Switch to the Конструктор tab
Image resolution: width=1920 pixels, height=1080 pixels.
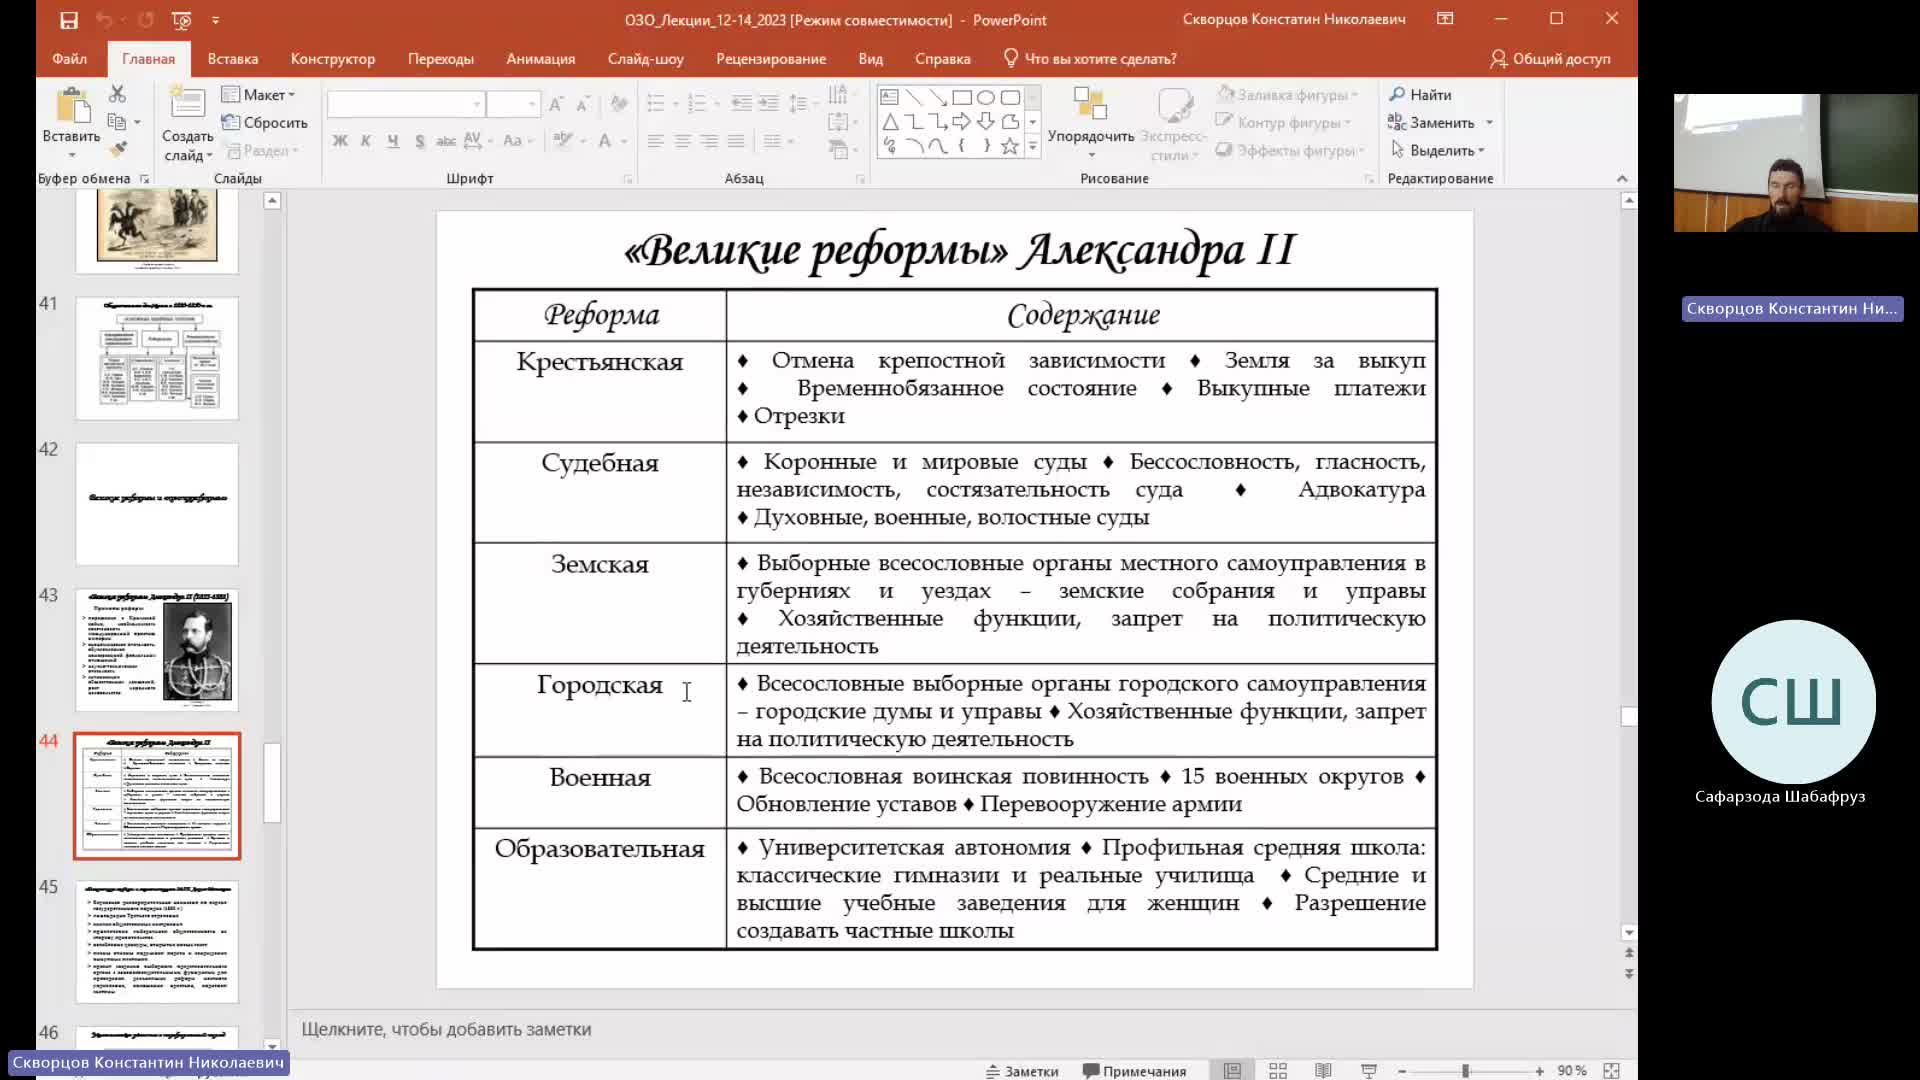(333, 58)
